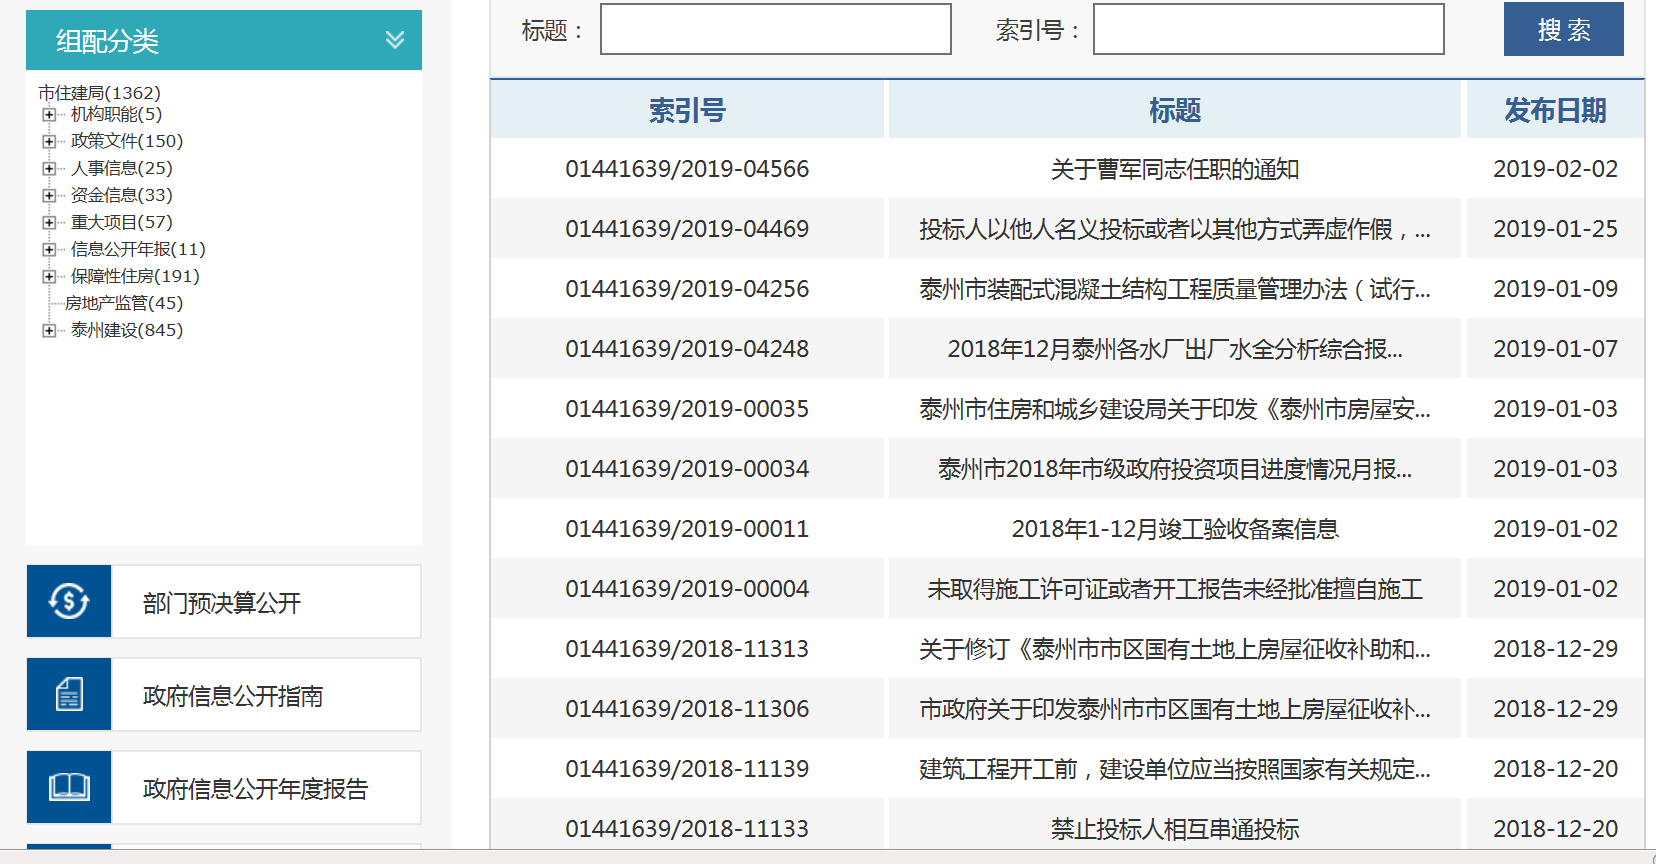Expand the 重大项目 plus icon
The width and height of the screenshot is (1656, 864).
pyautogui.click(x=48, y=223)
